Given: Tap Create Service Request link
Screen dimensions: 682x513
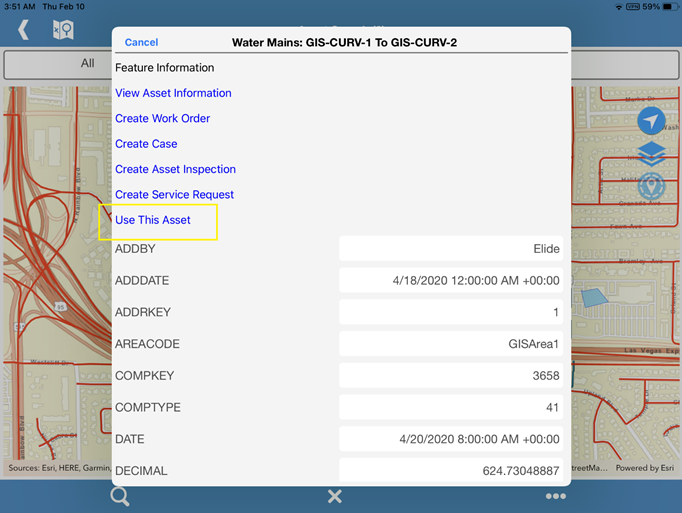Looking at the screenshot, I should pyautogui.click(x=174, y=194).
